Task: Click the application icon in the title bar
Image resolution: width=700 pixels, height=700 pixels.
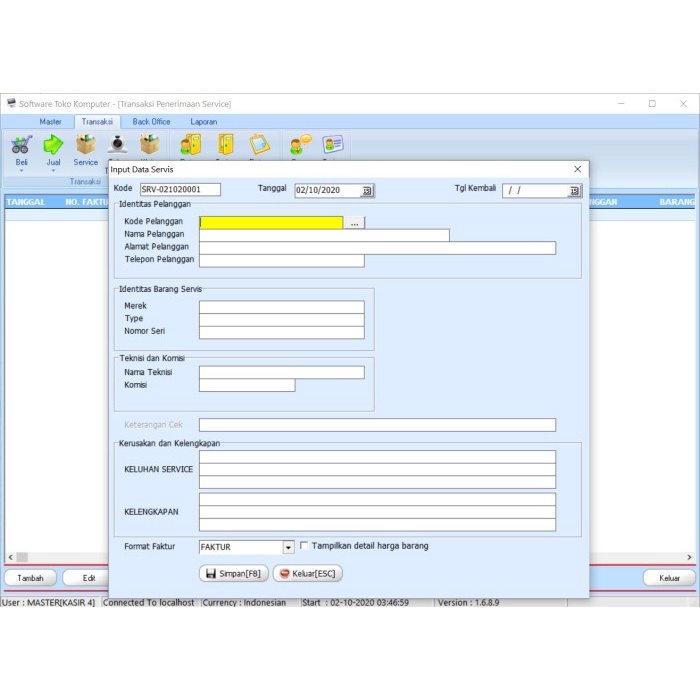Action: 11,103
